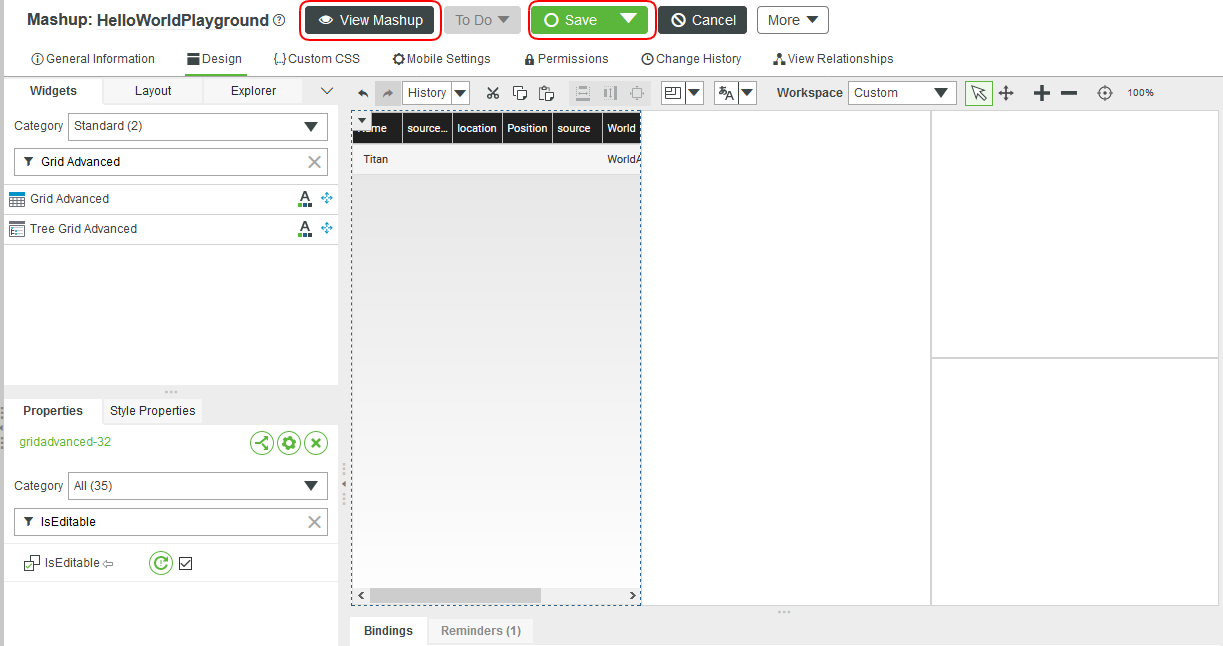Image resolution: width=1223 pixels, height=646 pixels.
Task: Remove the grid widget with the green X icon
Action: [316, 443]
